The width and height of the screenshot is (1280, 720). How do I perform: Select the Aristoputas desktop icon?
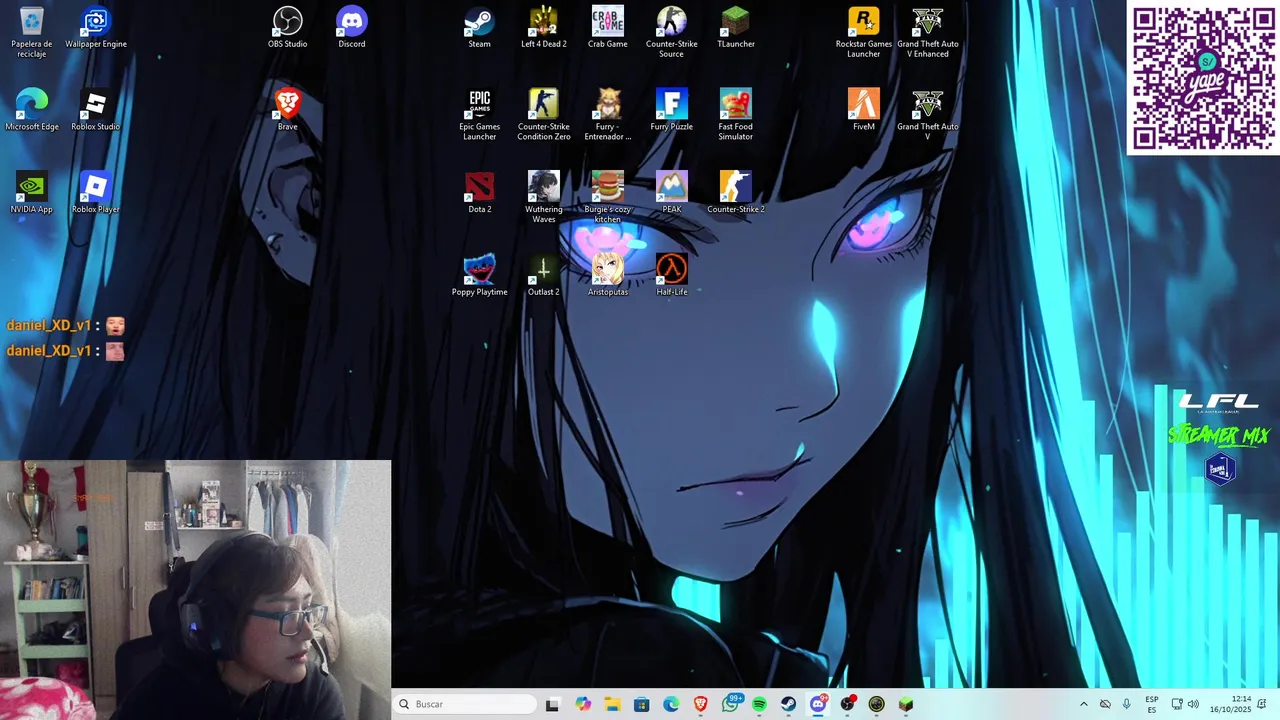coord(608,276)
